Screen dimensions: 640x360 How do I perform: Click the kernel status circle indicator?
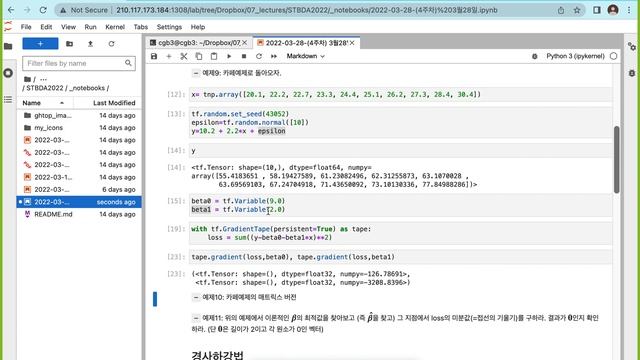tap(613, 56)
